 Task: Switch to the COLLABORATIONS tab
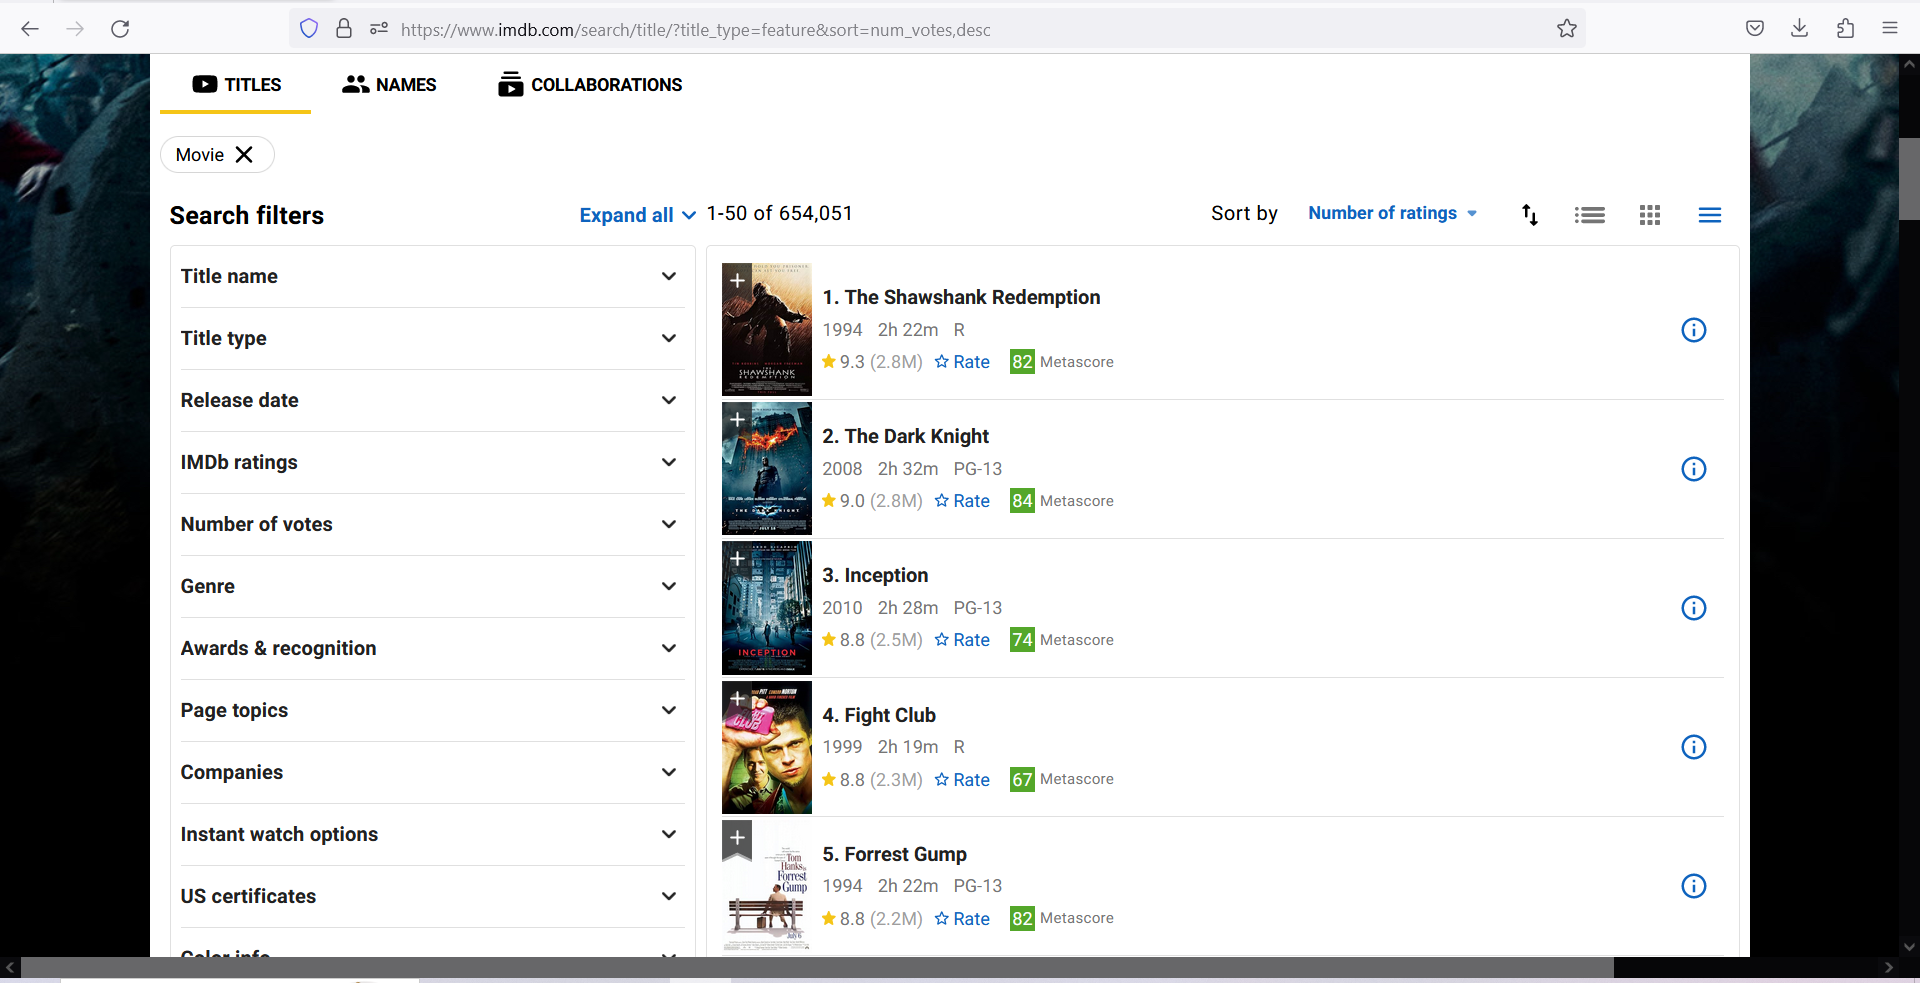coord(589,84)
